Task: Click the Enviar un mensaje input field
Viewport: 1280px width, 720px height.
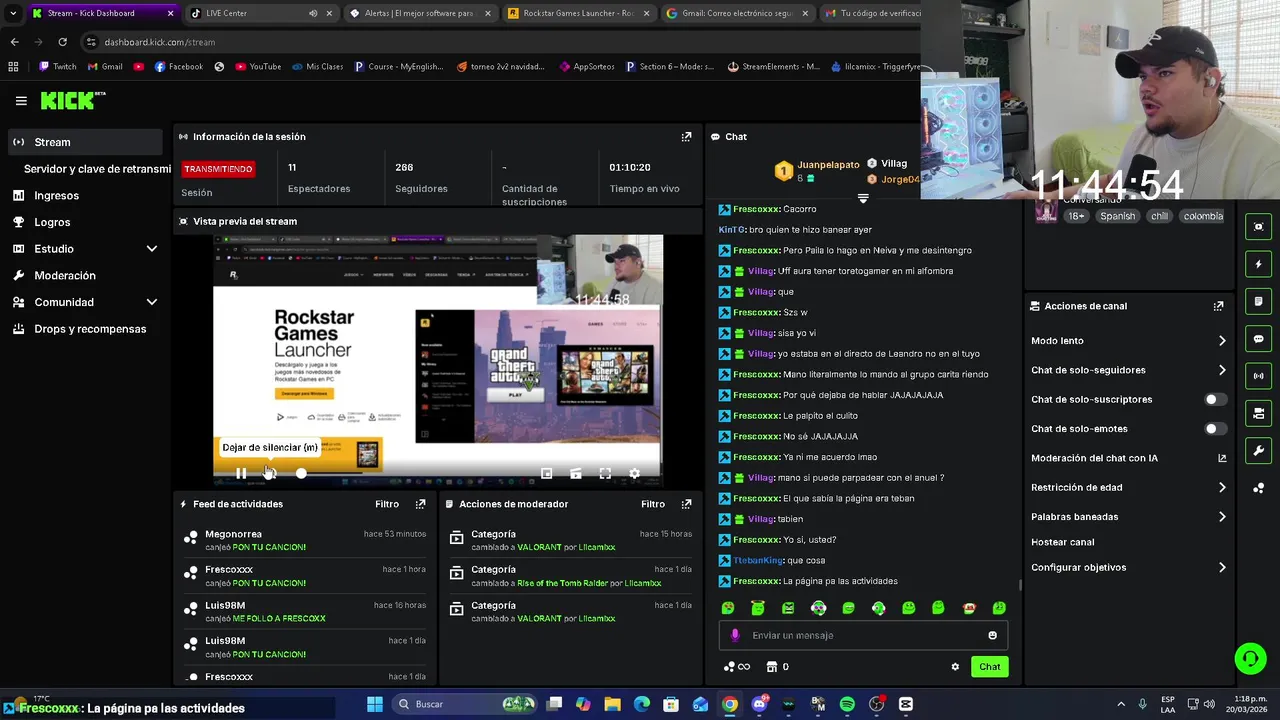Action: [862, 635]
